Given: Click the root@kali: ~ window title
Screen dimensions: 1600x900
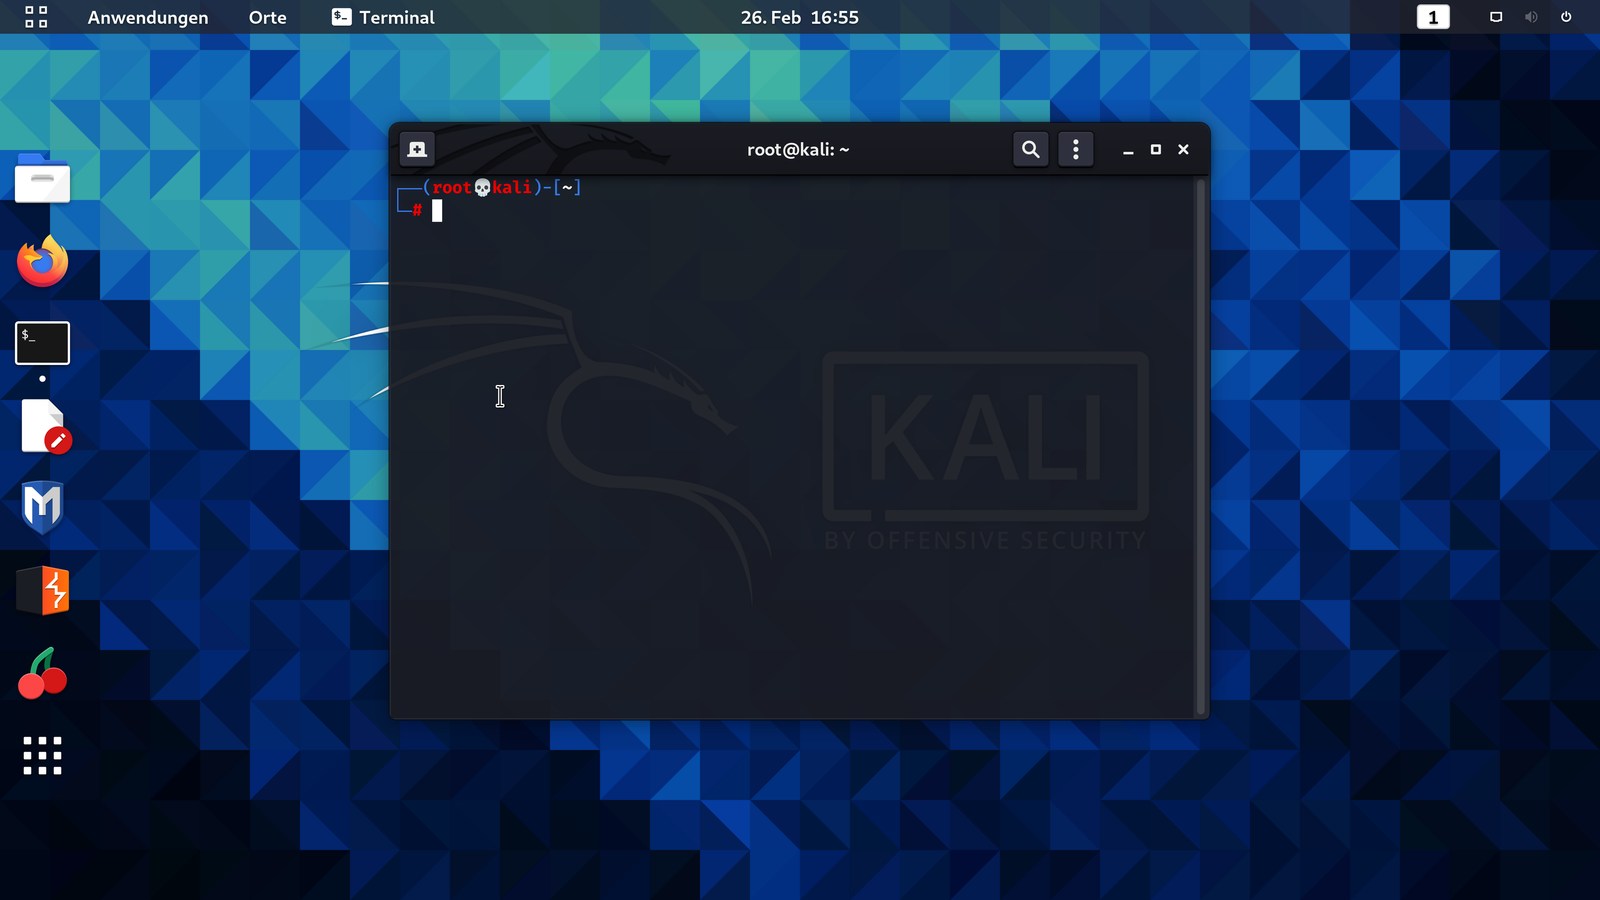Looking at the screenshot, I should tap(798, 150).
